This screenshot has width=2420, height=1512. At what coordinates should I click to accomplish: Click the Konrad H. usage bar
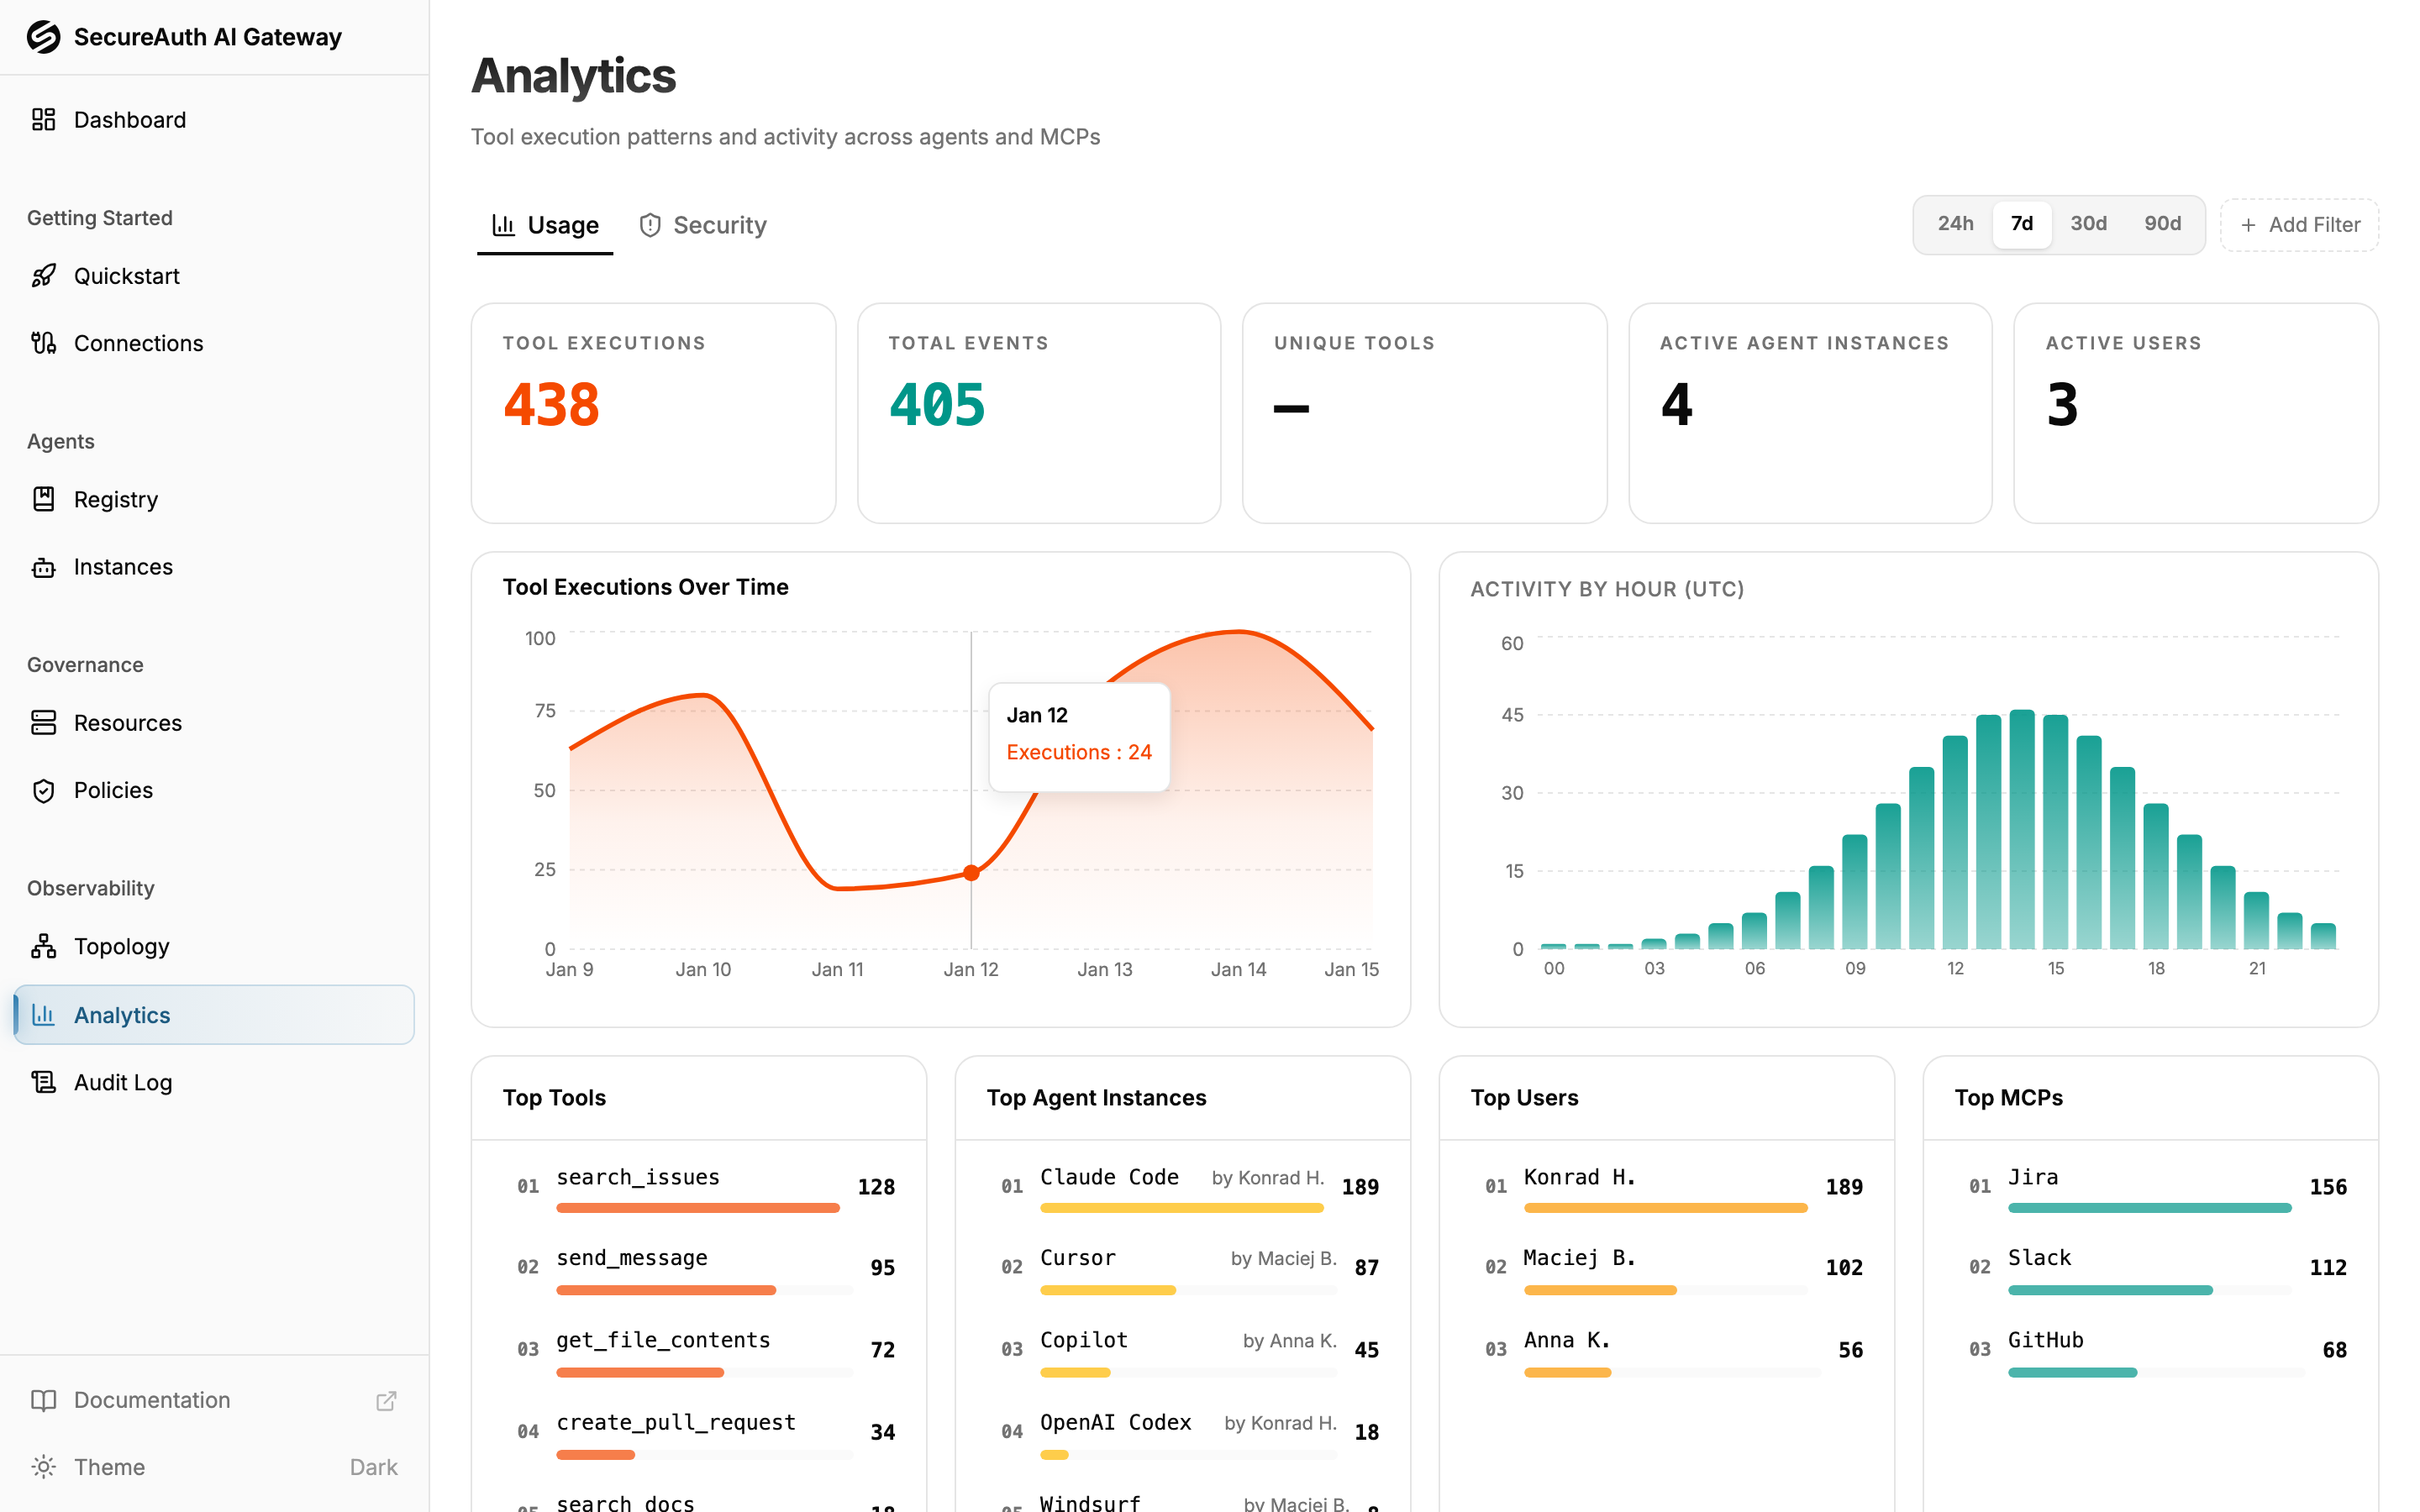(1665, 1208)
